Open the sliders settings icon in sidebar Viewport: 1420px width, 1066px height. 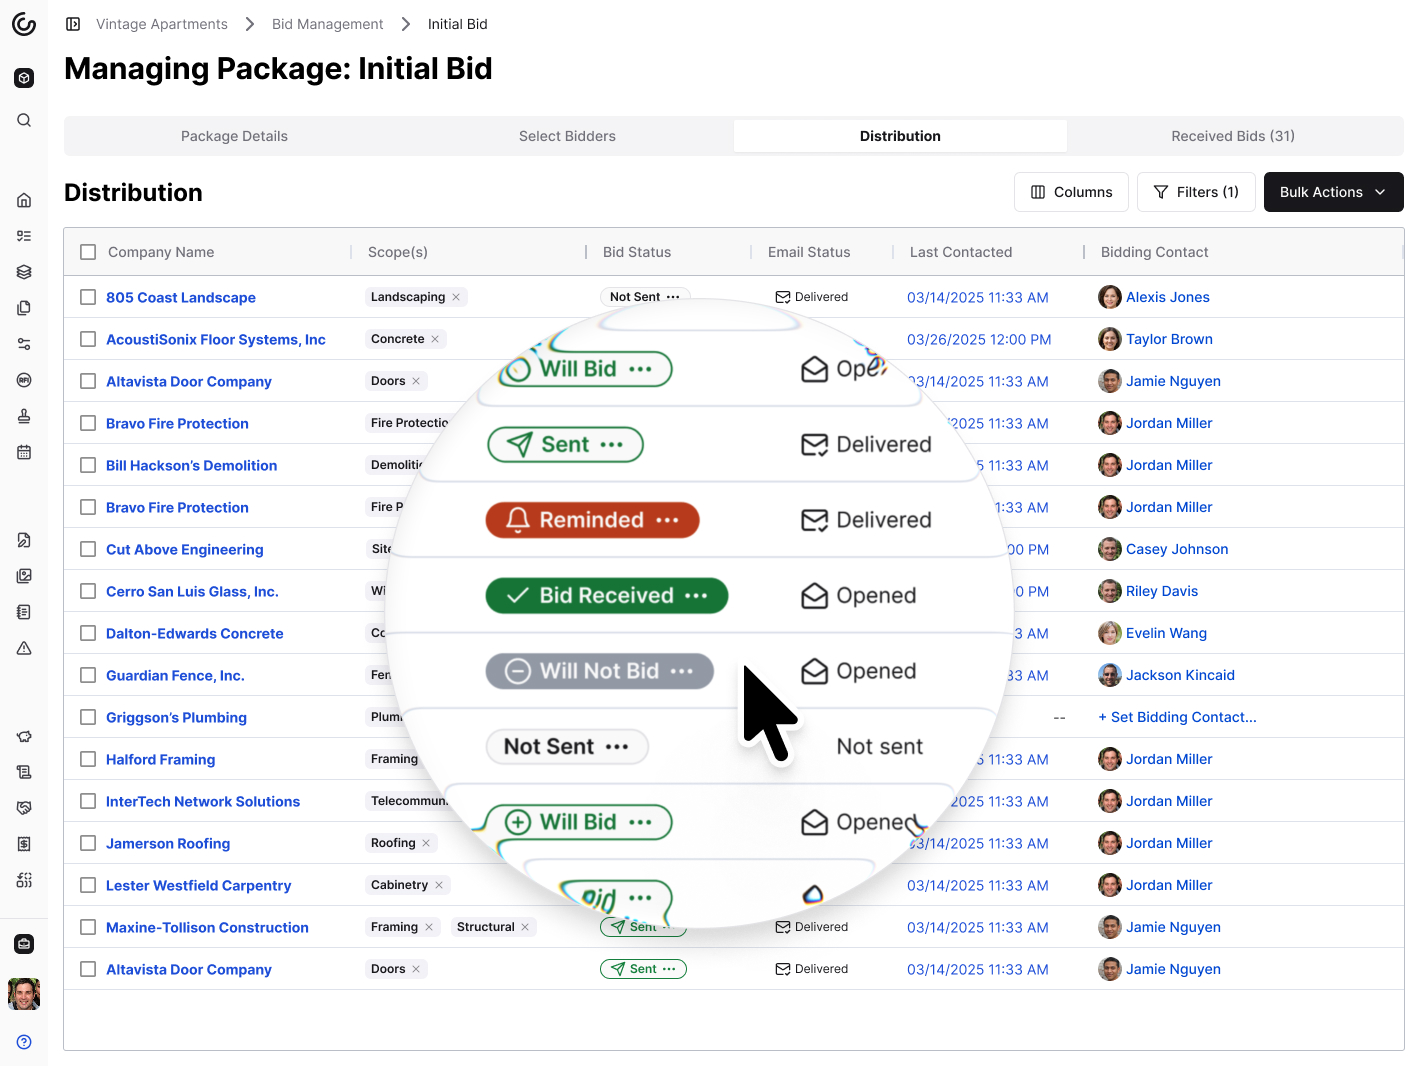24,344
